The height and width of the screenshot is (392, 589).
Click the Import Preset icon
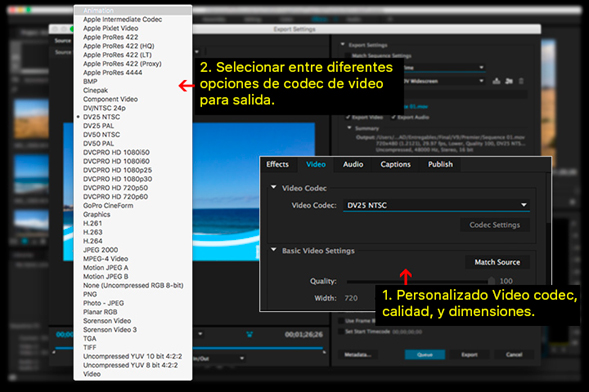pyautogui.click(x=509, y=81)
